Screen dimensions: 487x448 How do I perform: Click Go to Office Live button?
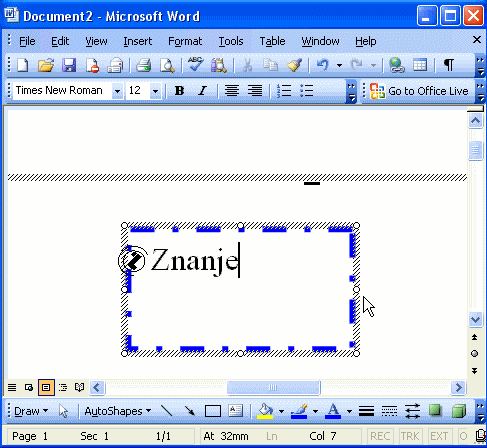[419, 91]
